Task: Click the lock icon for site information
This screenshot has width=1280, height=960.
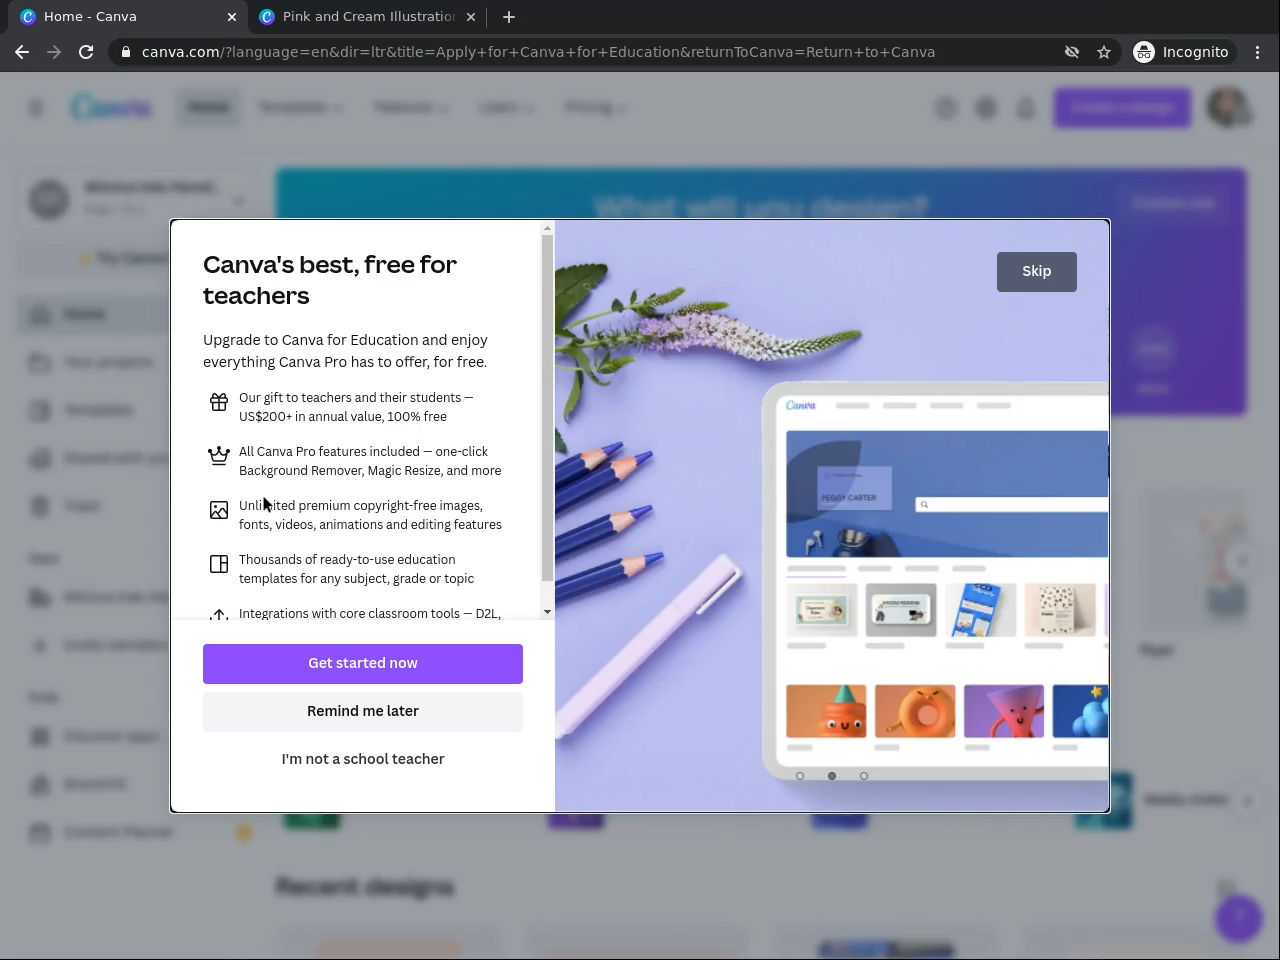Action: 126,52
